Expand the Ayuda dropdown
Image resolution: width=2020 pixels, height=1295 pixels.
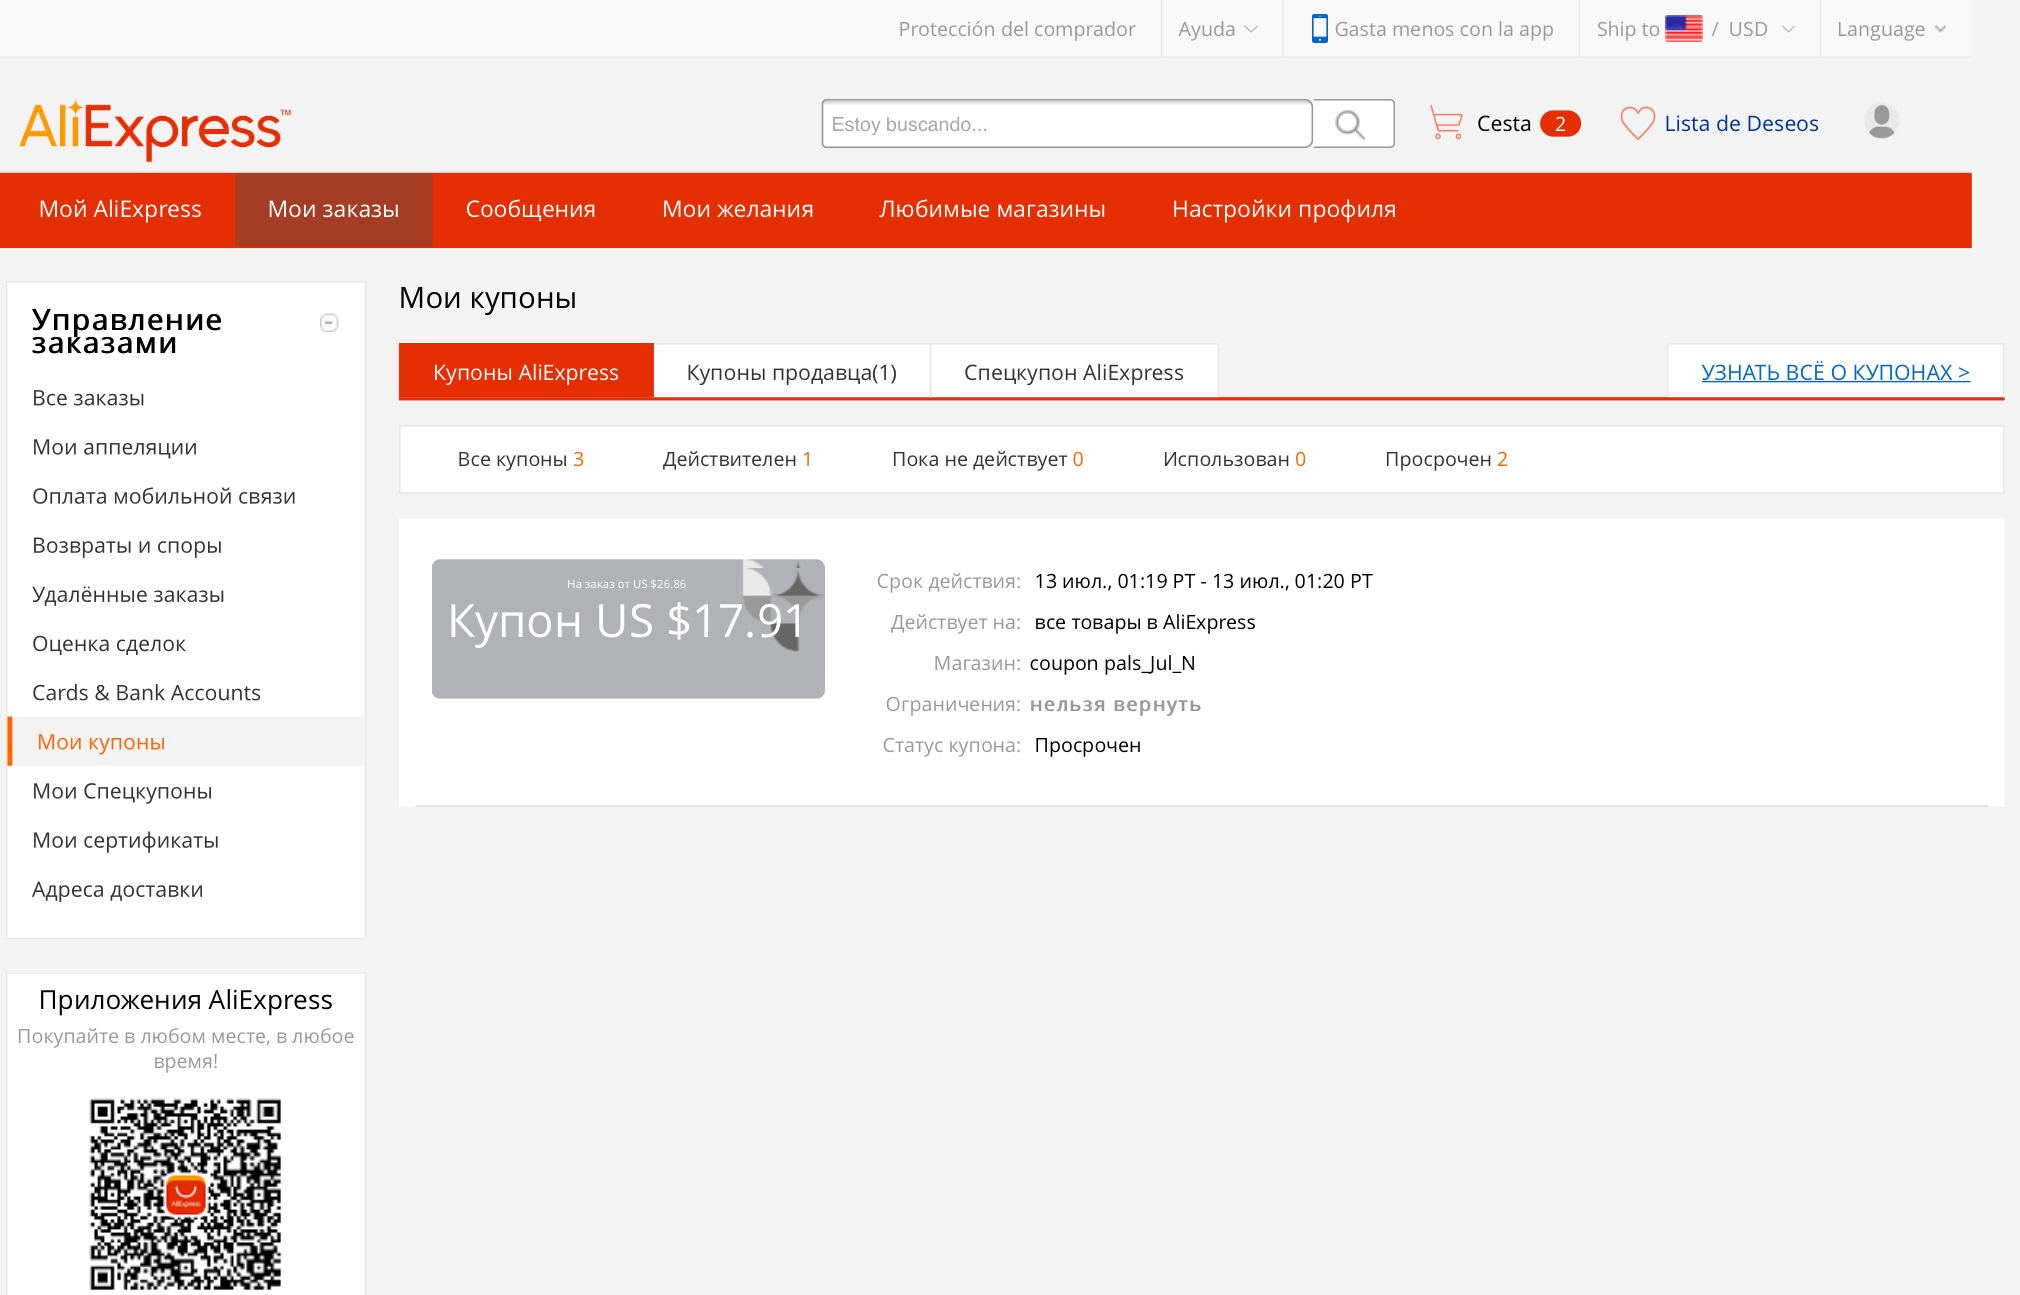click(1218, 29)
